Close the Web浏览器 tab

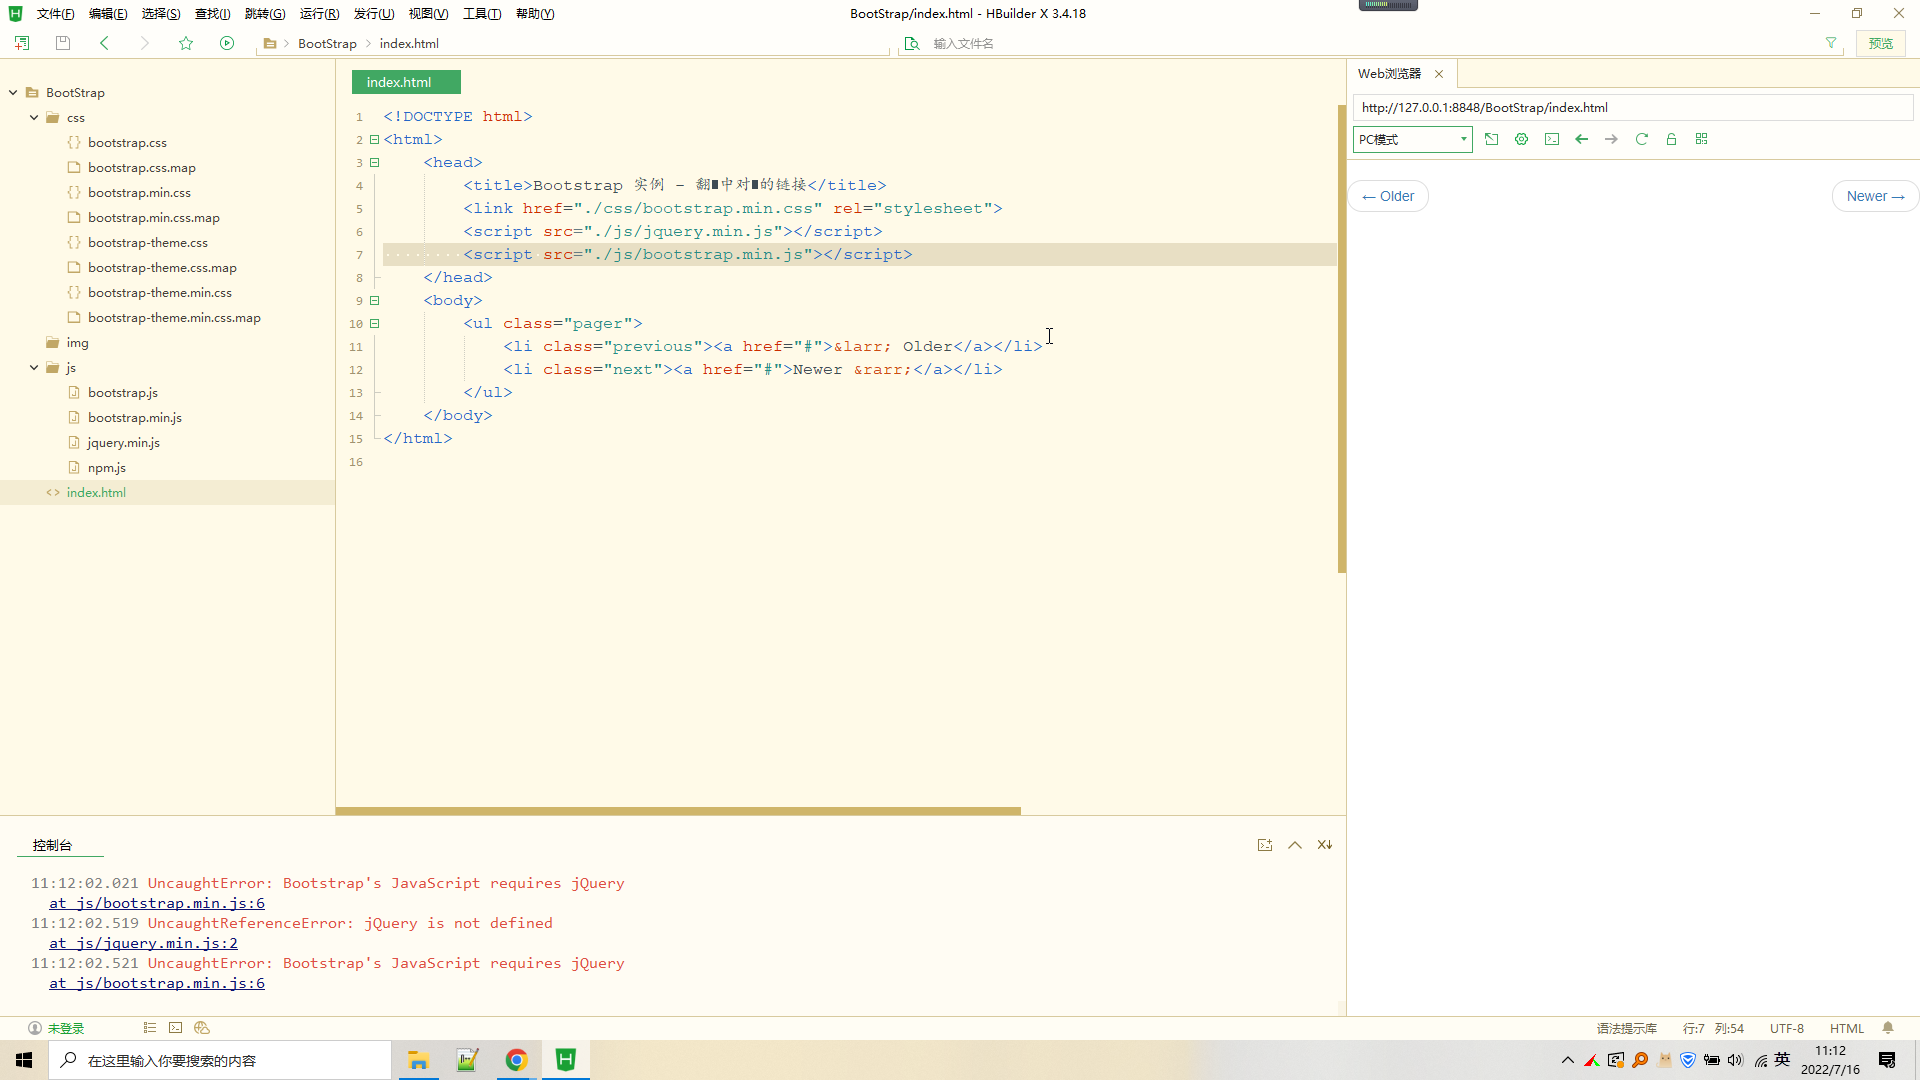coord(1439,74)
